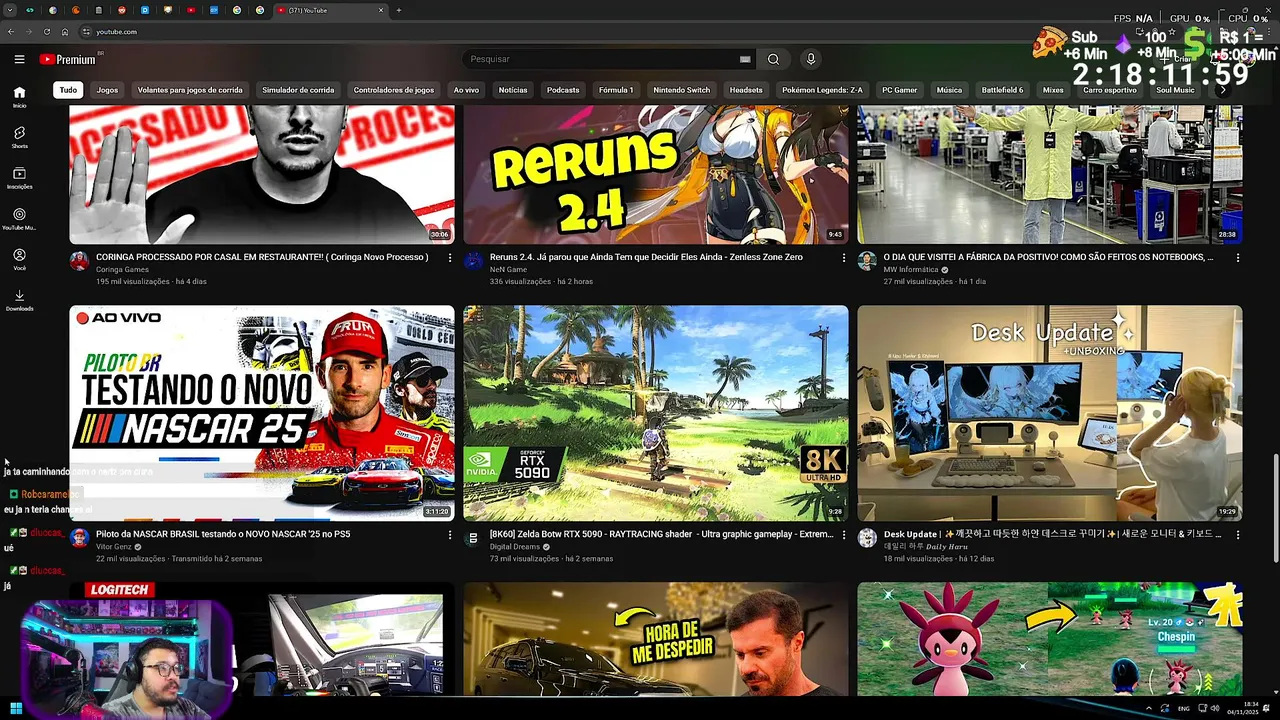
Task: Select the Ao vivo chip
Action: [466, 90]
